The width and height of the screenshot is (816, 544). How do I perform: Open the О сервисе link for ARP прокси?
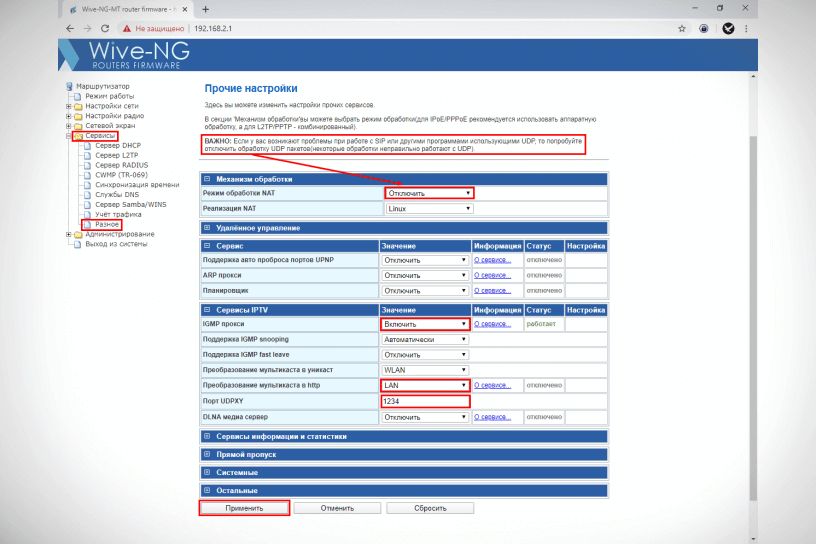click(491, 275)
